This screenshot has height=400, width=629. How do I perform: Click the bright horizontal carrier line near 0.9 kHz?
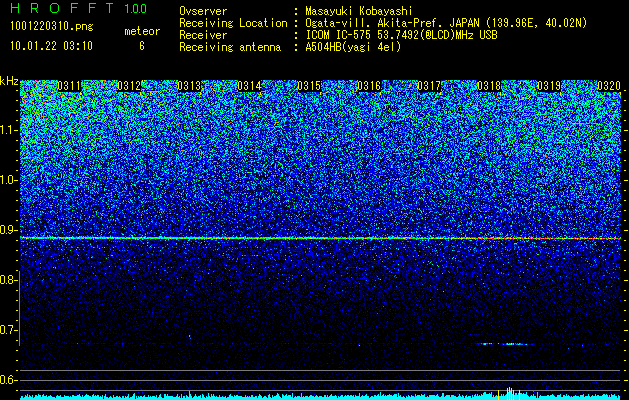tap(321, 238)
